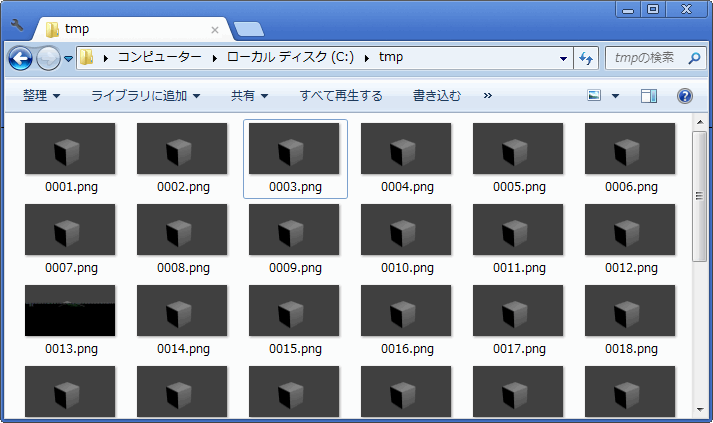The width and height of the screenshot is (713, 423).
Task: Select thumbnail 0012.png
Action: tap(630, 229)
